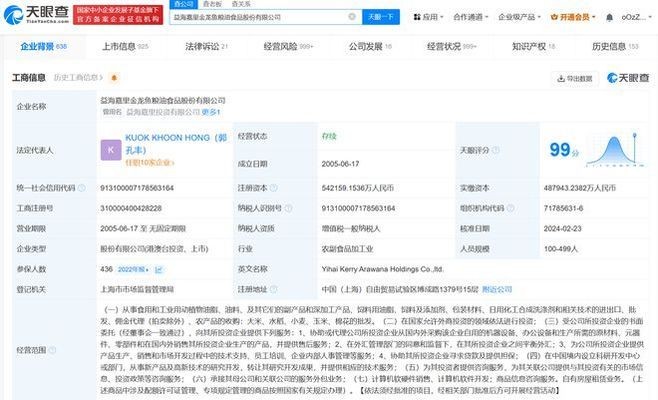The image size is (658, 400).
Task: Expand the 企业级产品 dropdown
Action: click(x=520, y=17)
